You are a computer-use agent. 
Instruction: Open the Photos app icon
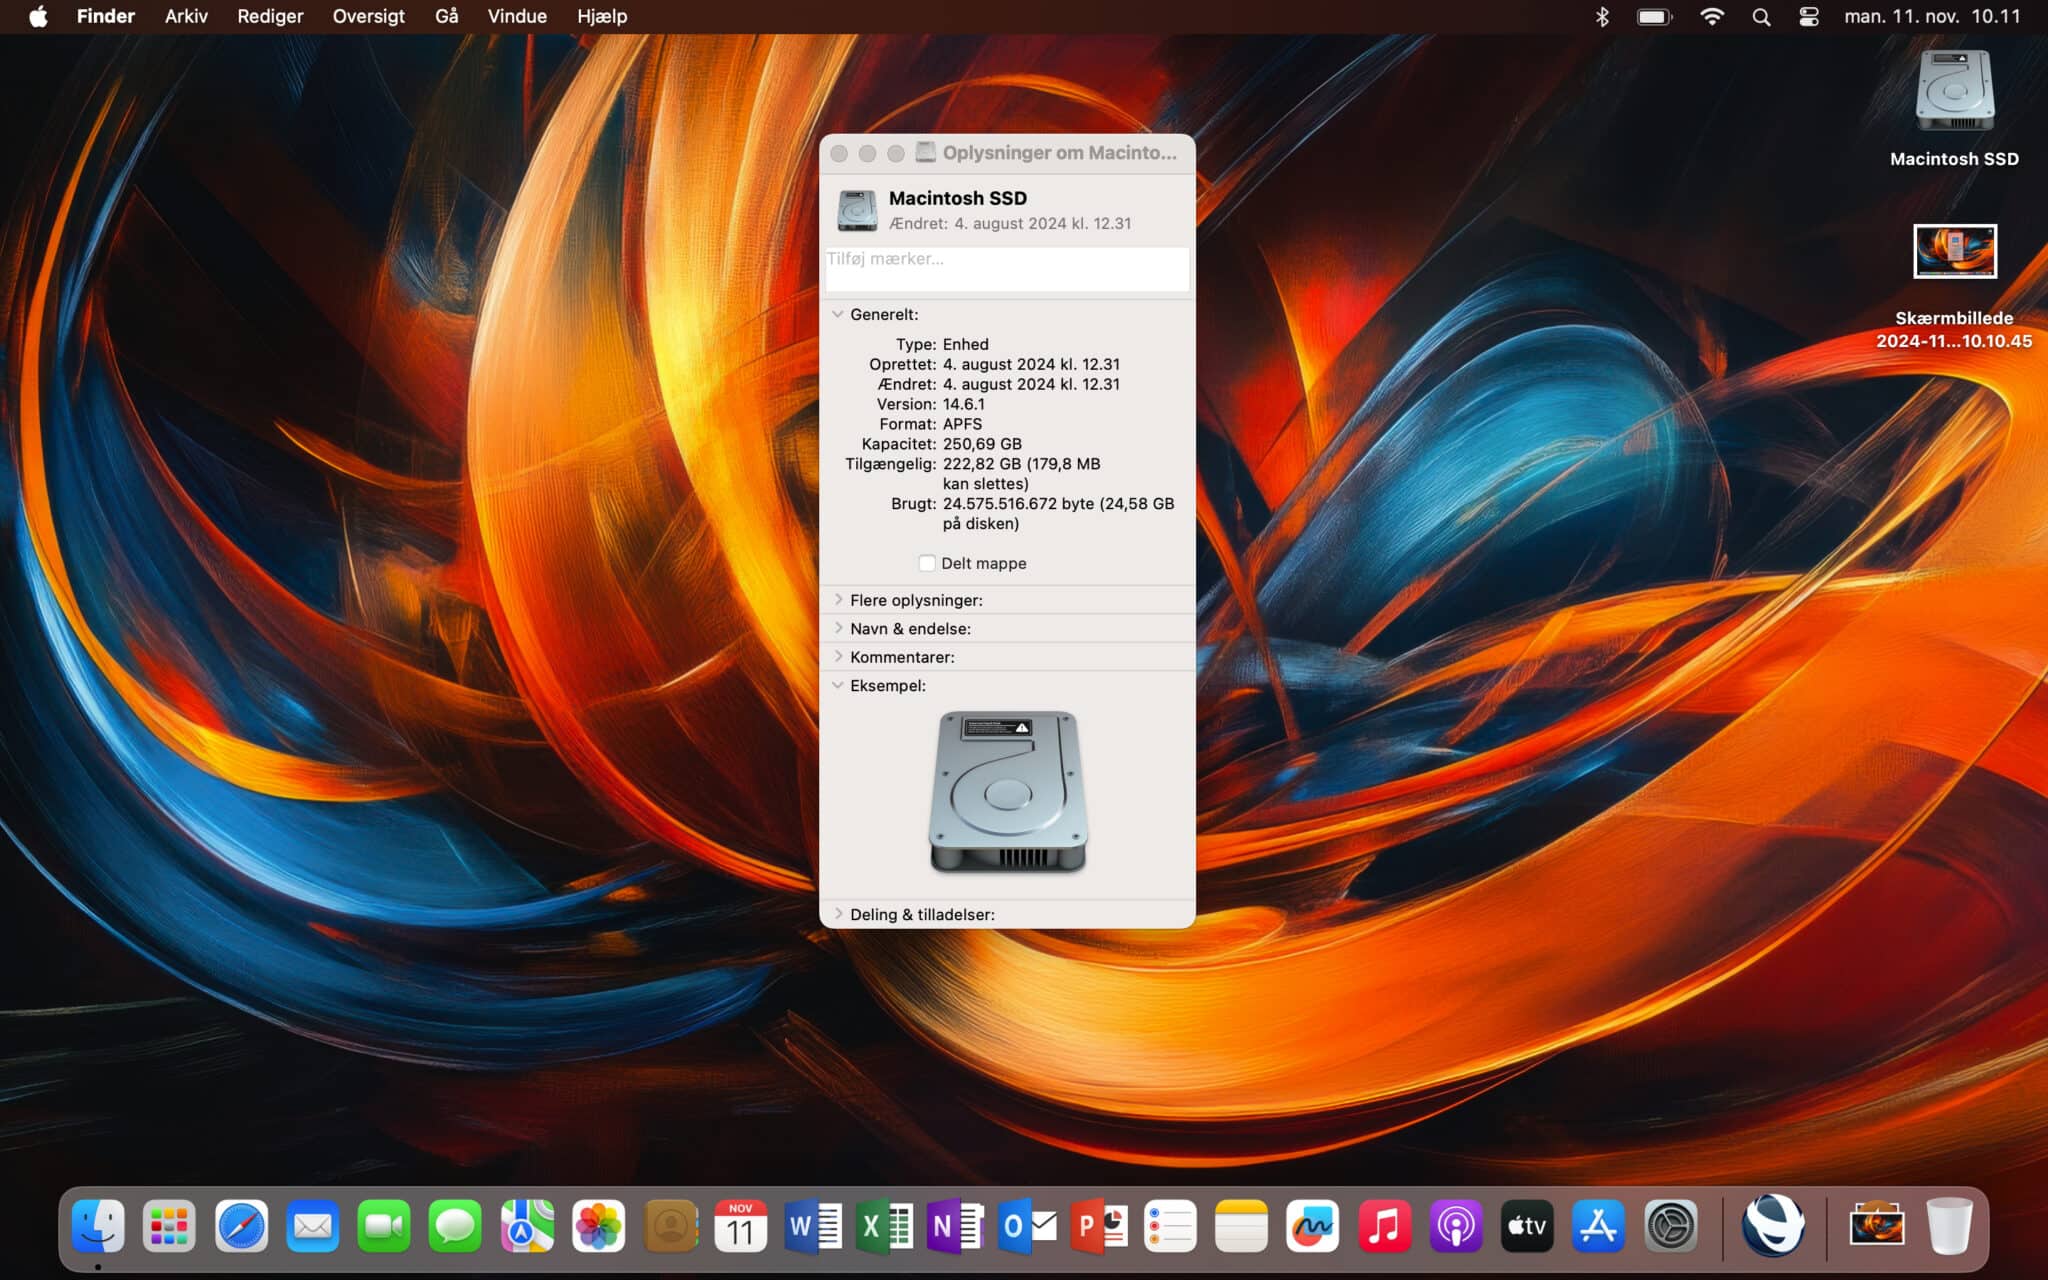coord(598,1226)
